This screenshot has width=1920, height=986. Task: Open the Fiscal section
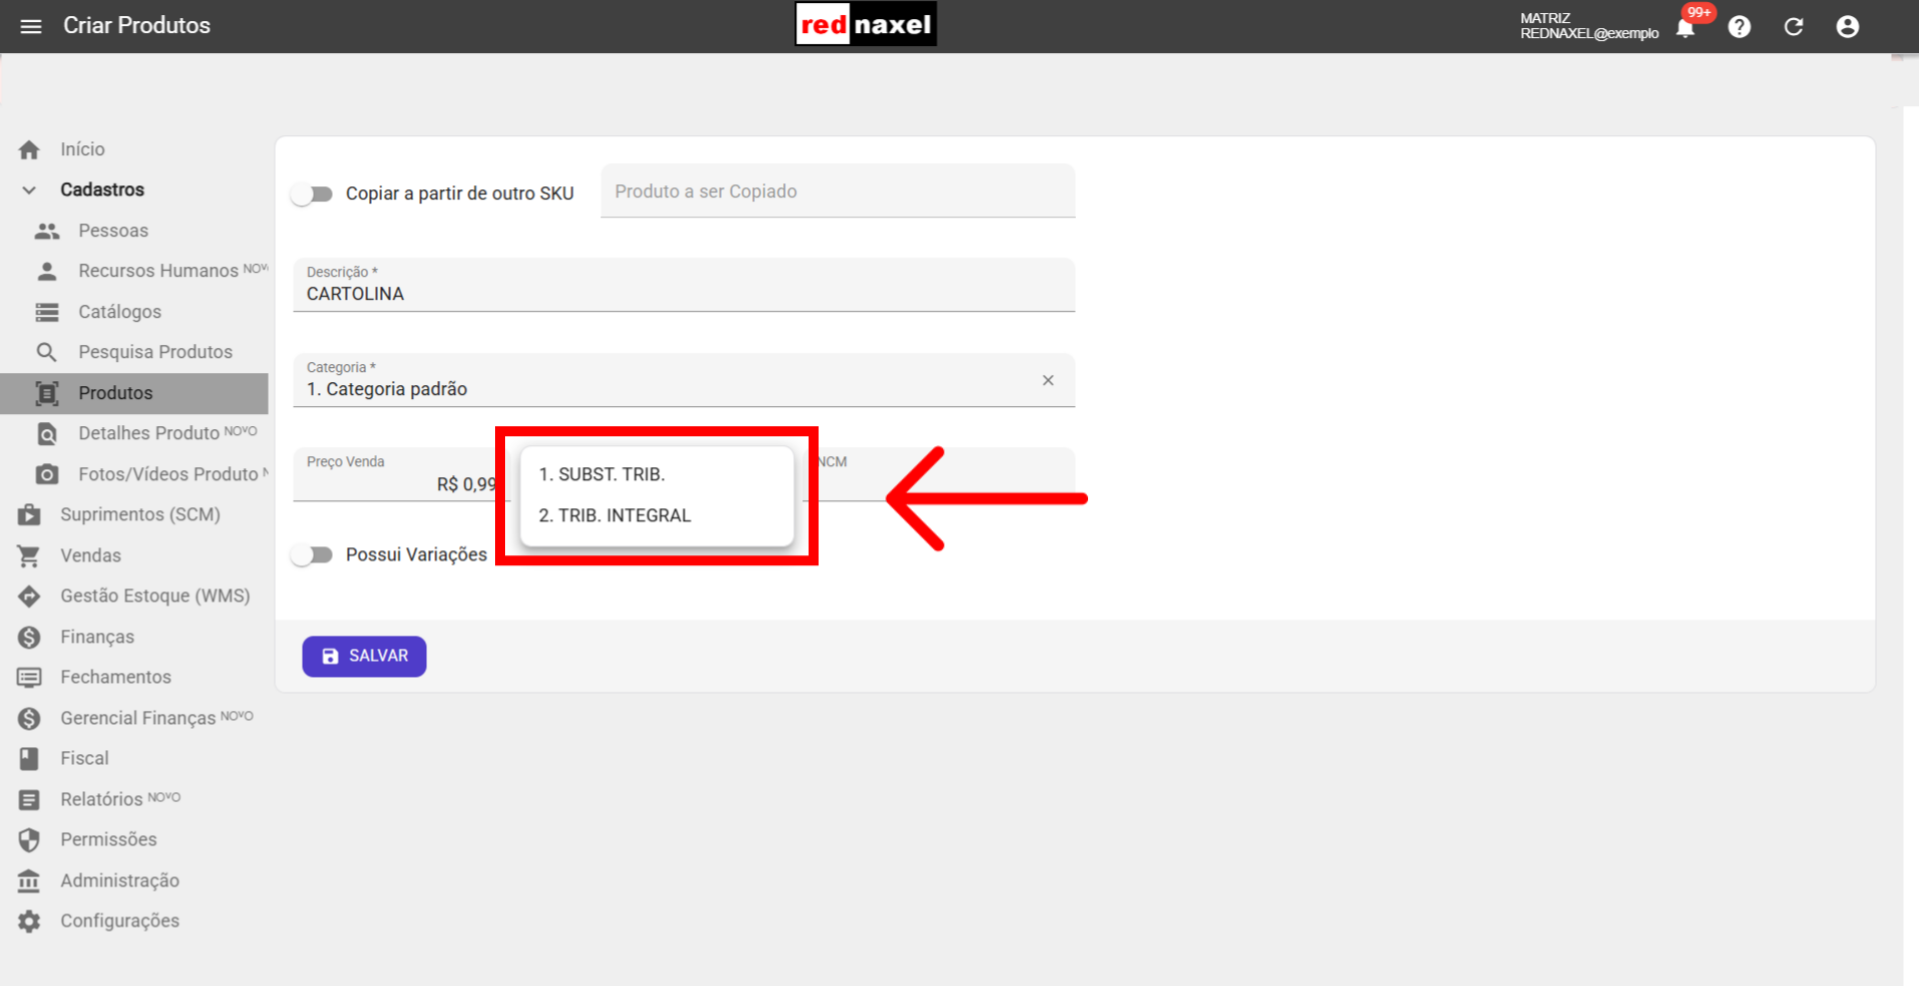pos(134,758)
